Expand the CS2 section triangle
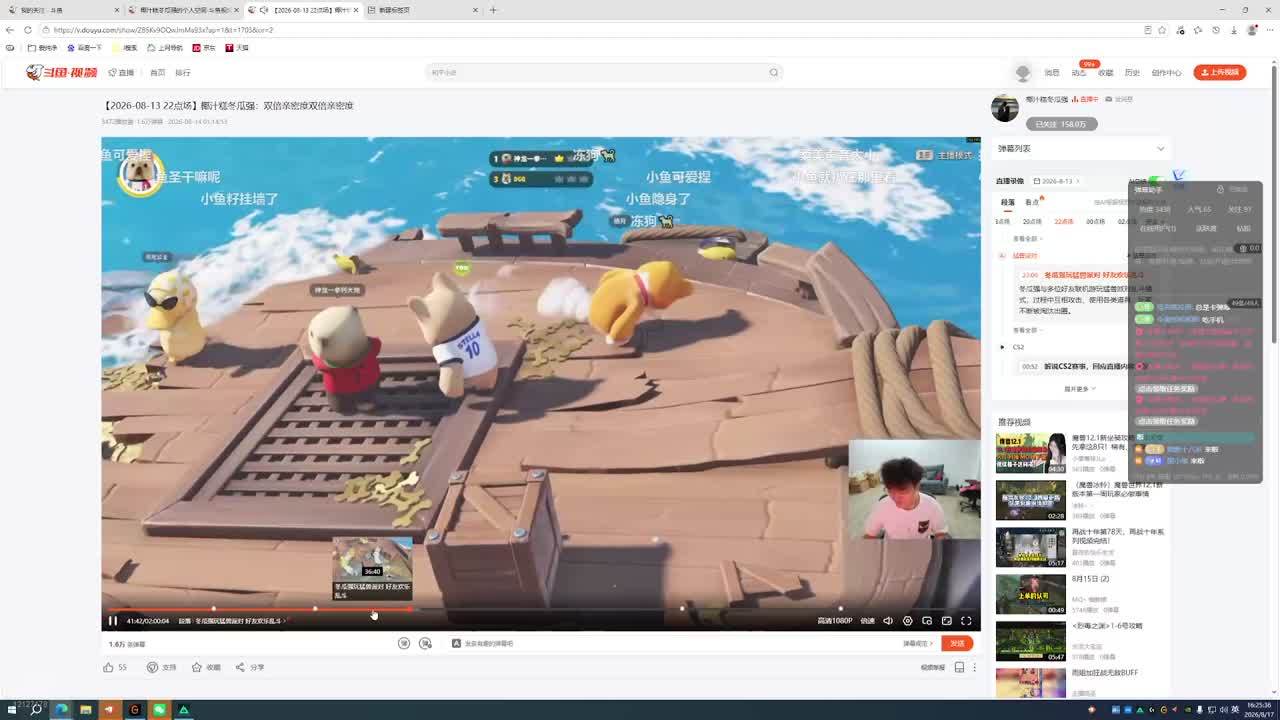The width and height of the screenshot is (1280, 720). tap(1002, 347)
